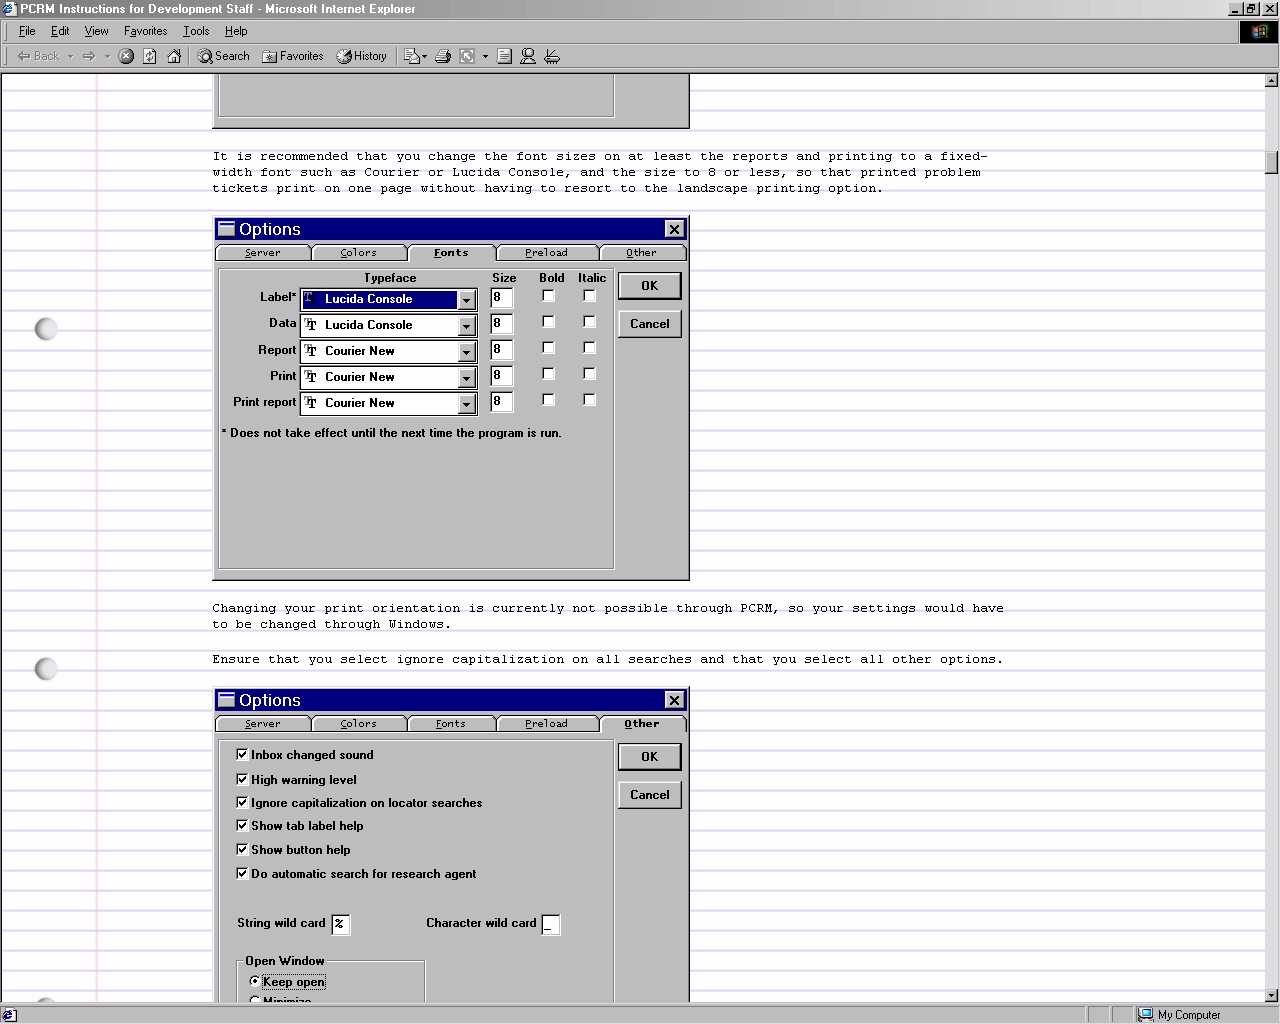This screenshot has width=1280, height=1024.
Task: Open the Search pane from the toolbar
Action: [x=224, y=56]
